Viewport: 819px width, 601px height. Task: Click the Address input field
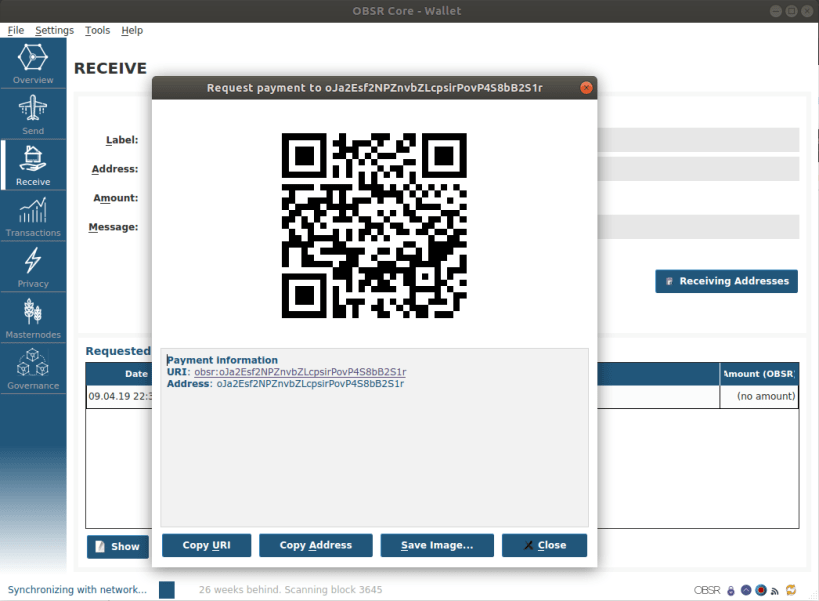pos(698,169)
